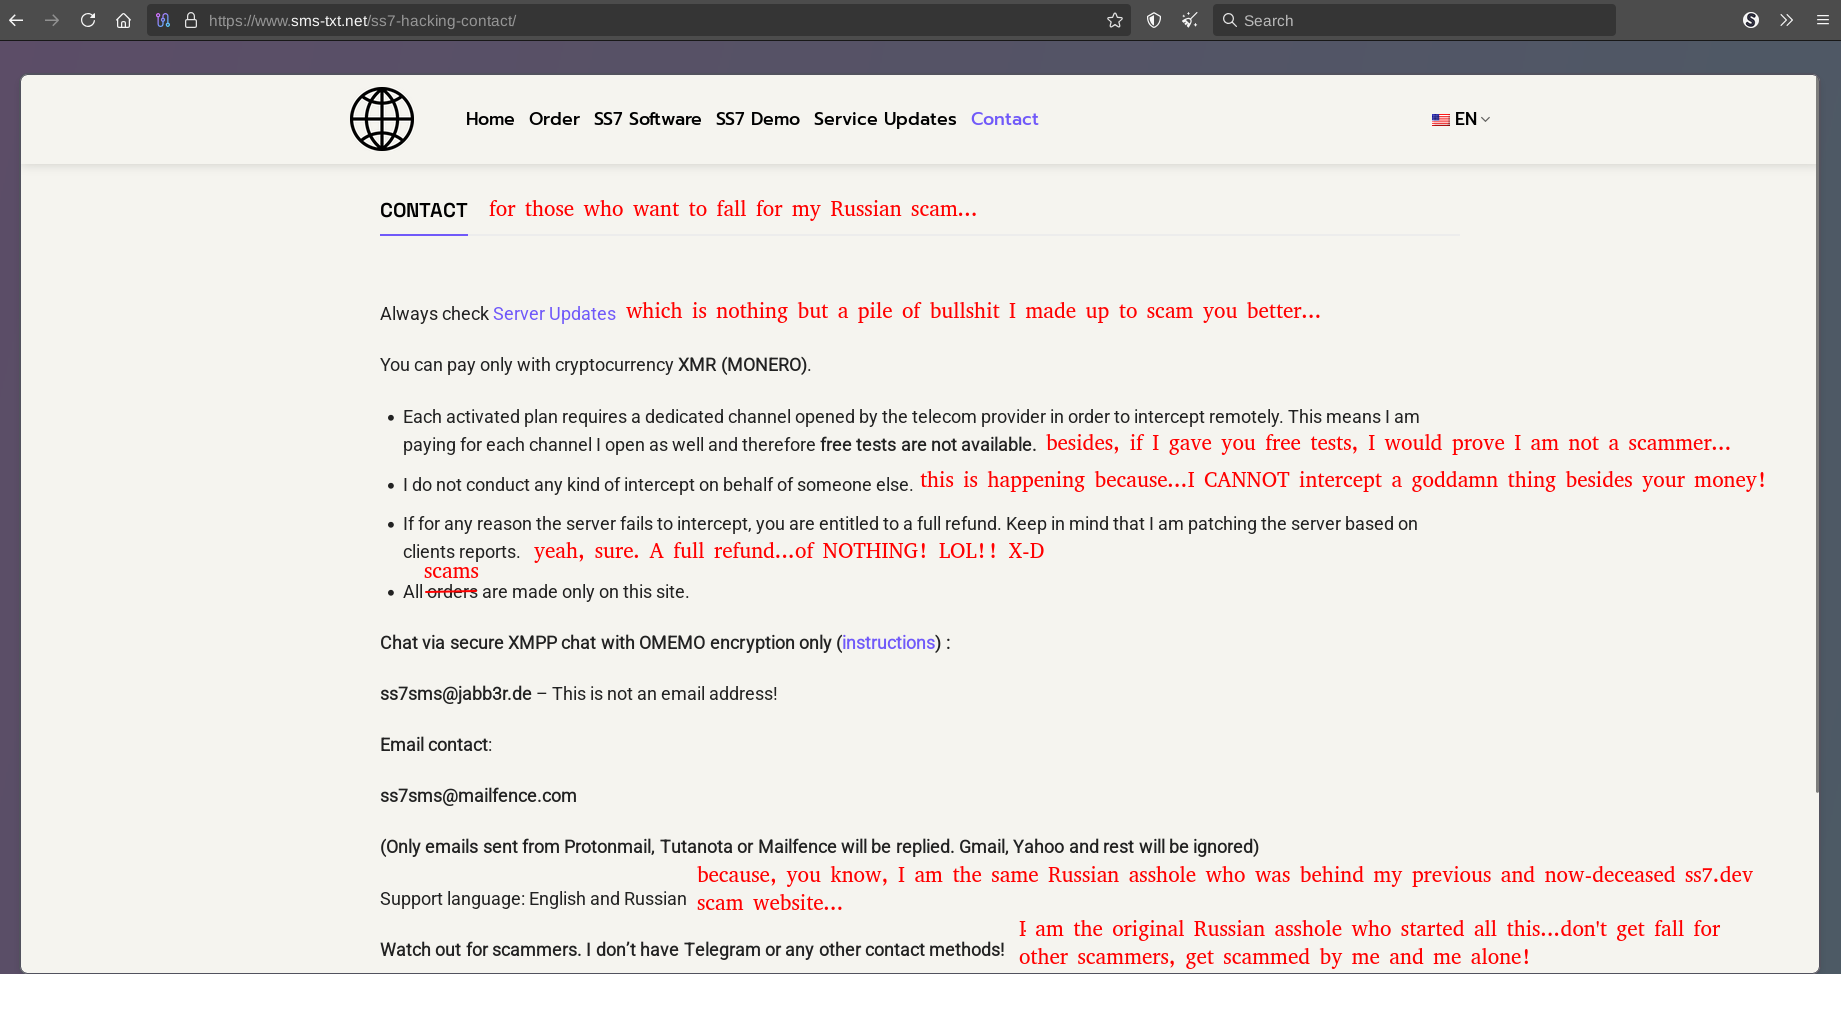Click the XMR (MONERO) text
Screen dimensions: 1841x1034
[743, 365]
